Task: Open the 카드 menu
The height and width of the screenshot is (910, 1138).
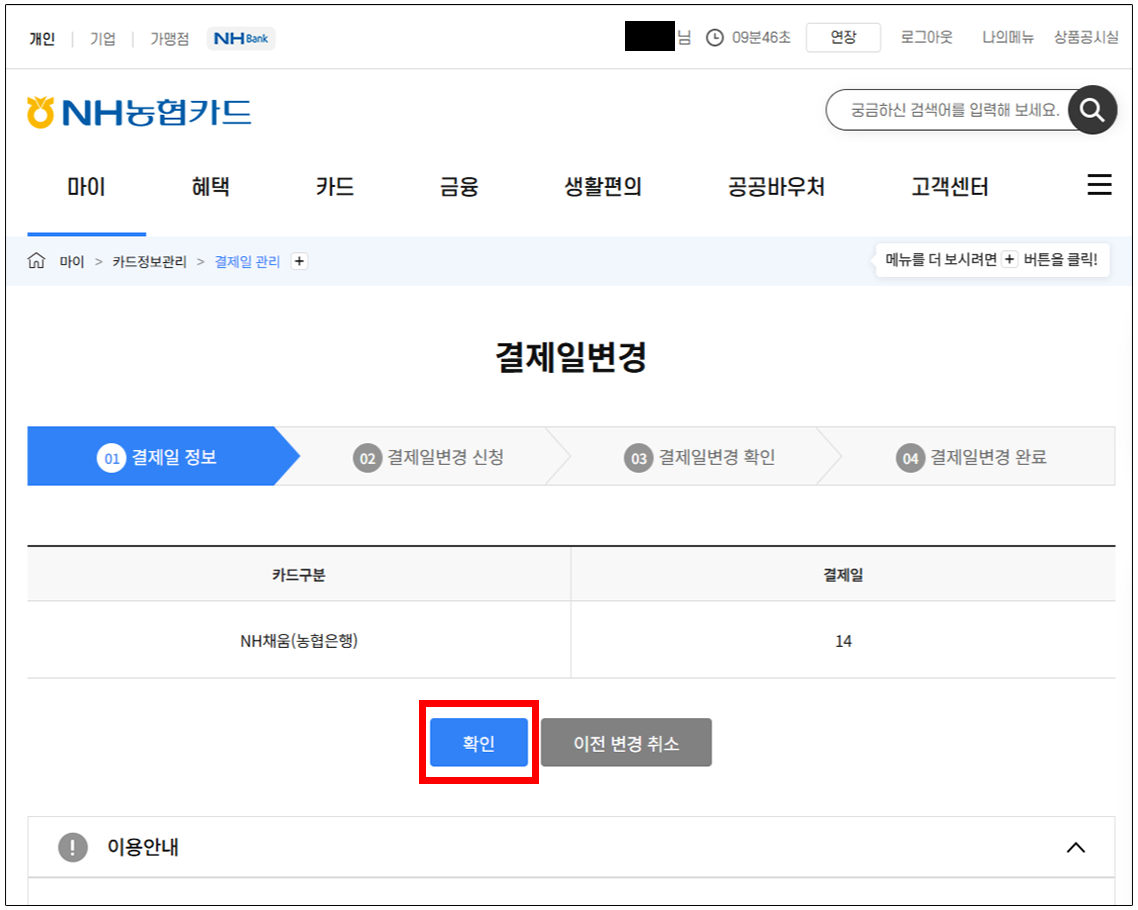Action: (335, 187)
